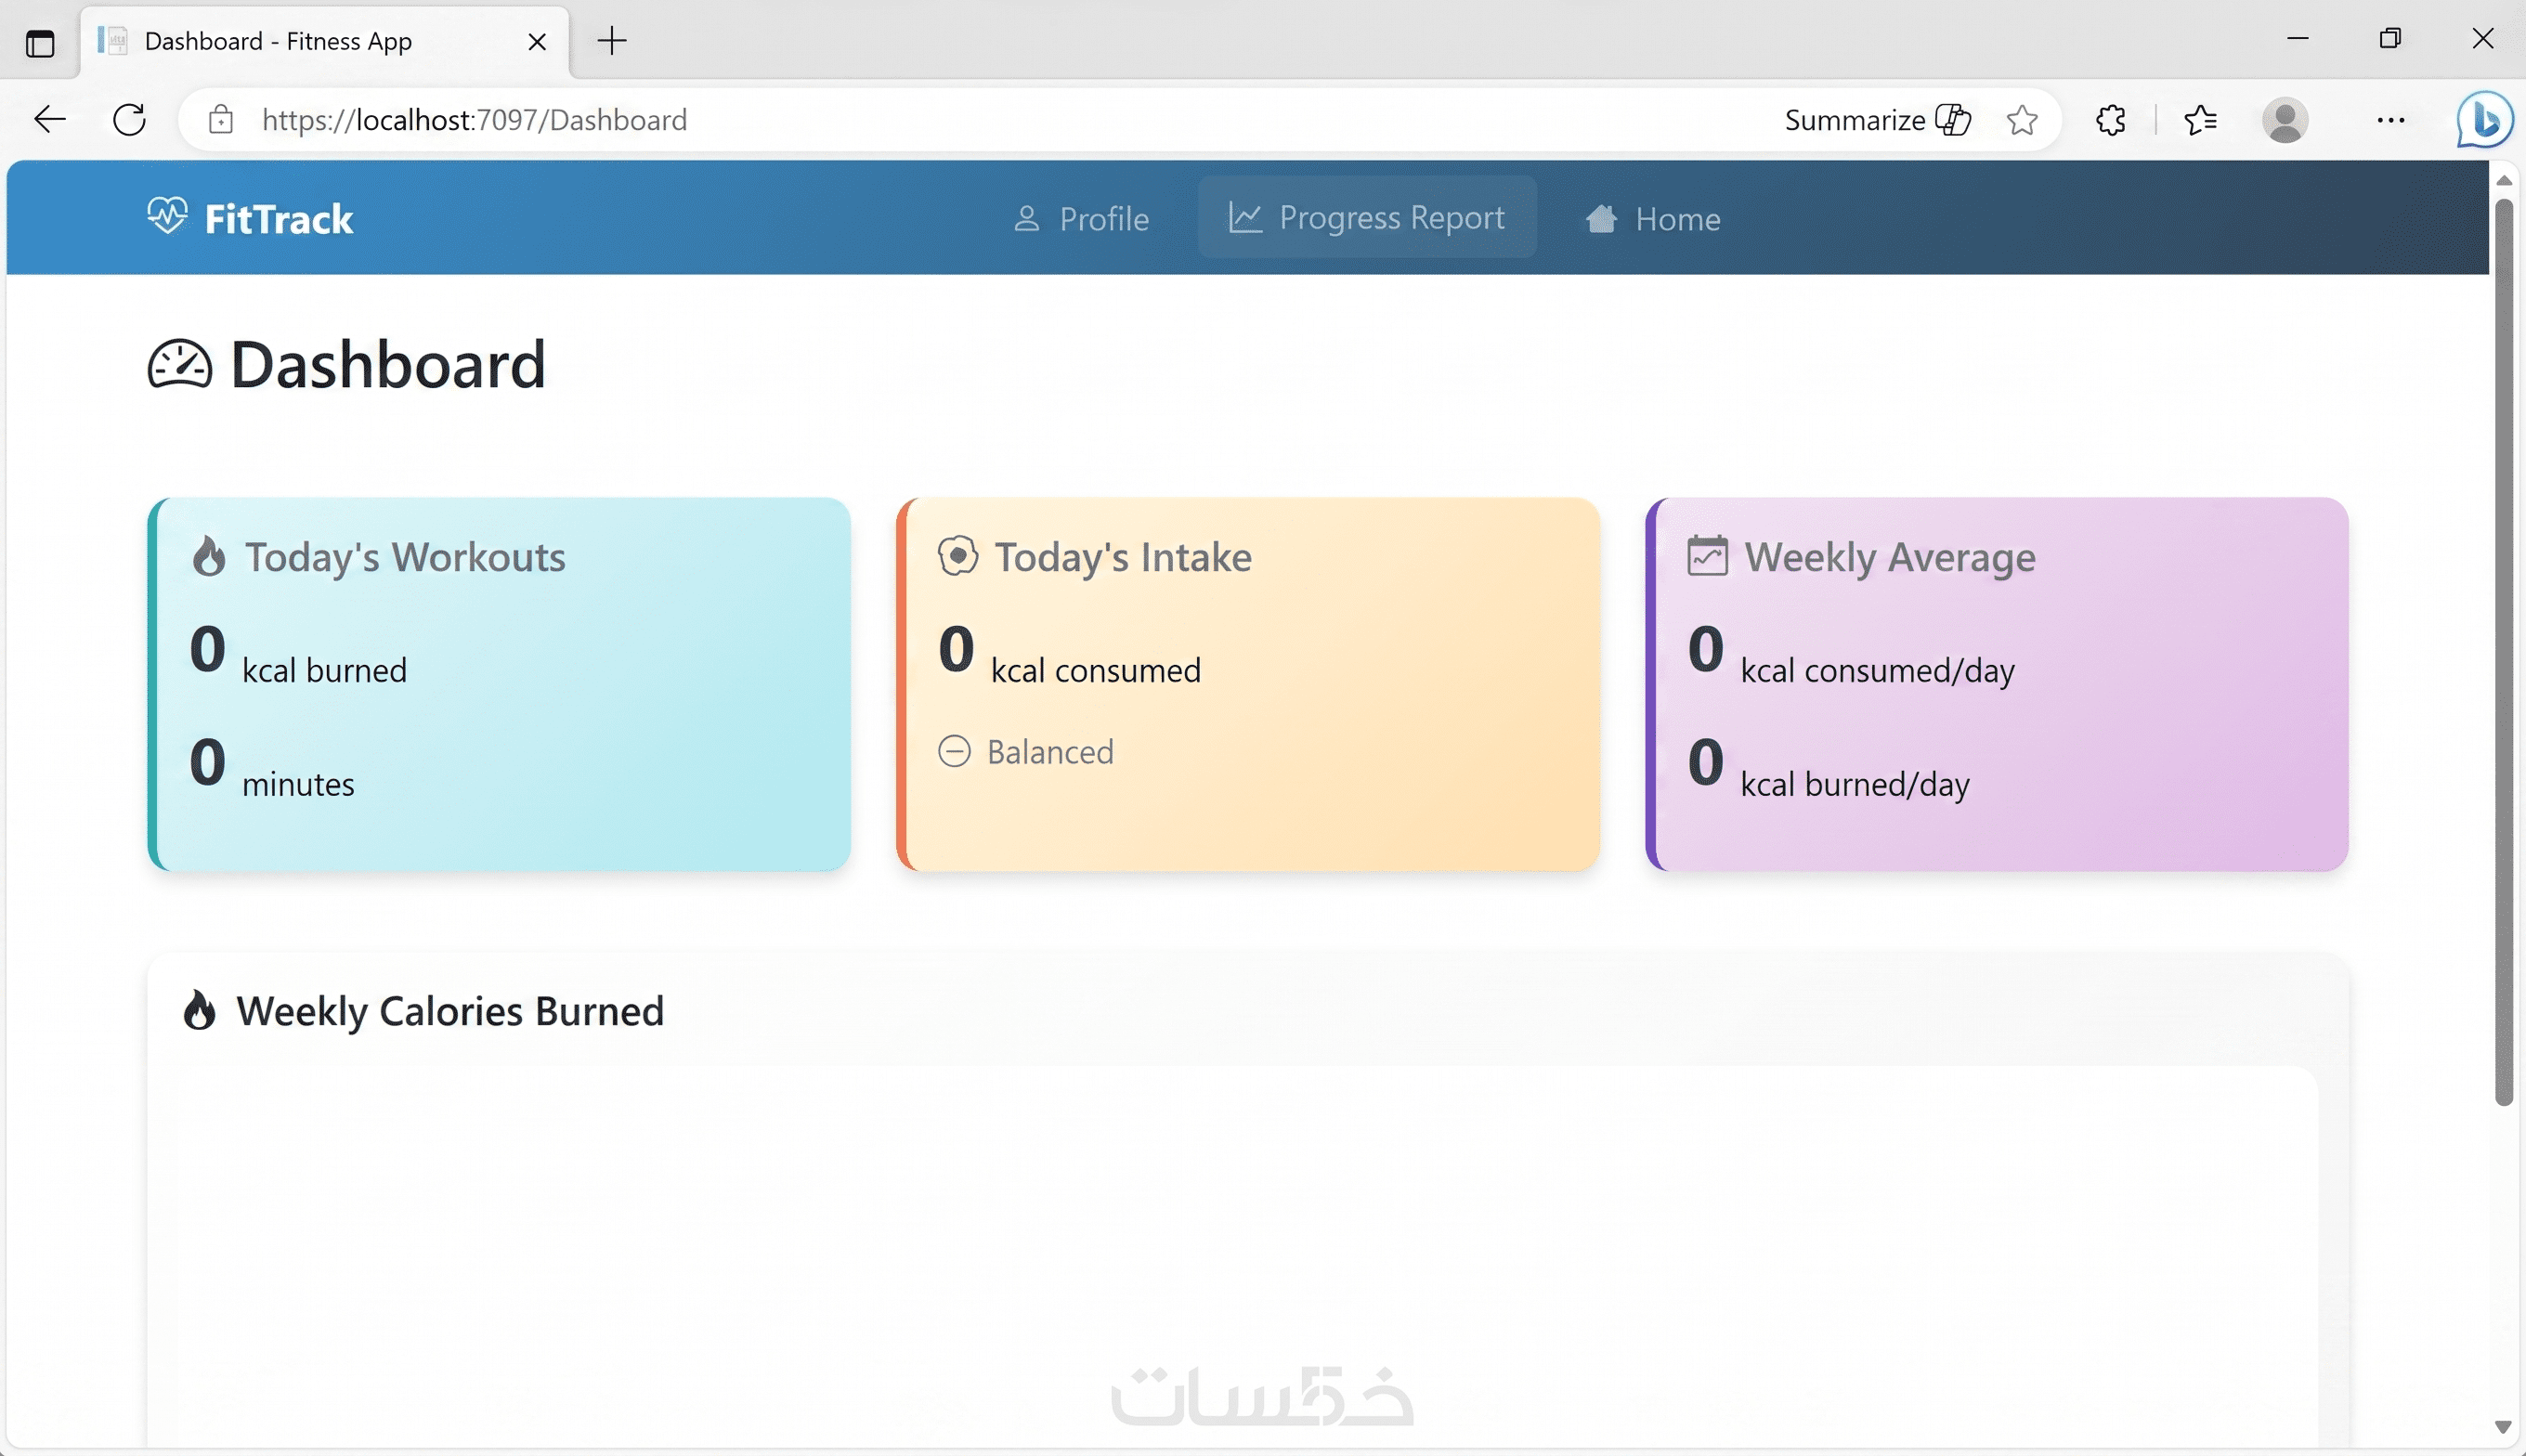Open browser Extensions puzzle icon
Viewport: 2526px width, 1456px height.
(x=2110, y=120)
